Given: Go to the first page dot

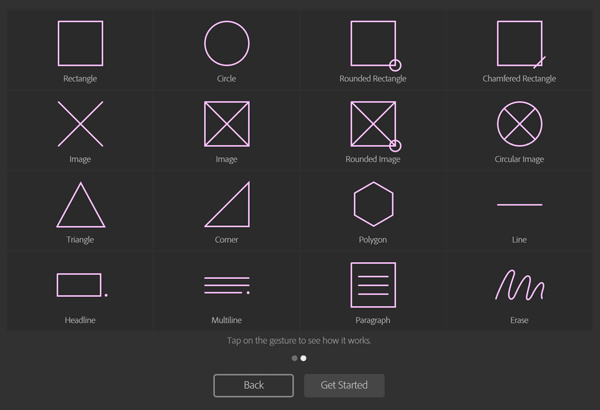Looking at the screenshot, I should [294, 358].
